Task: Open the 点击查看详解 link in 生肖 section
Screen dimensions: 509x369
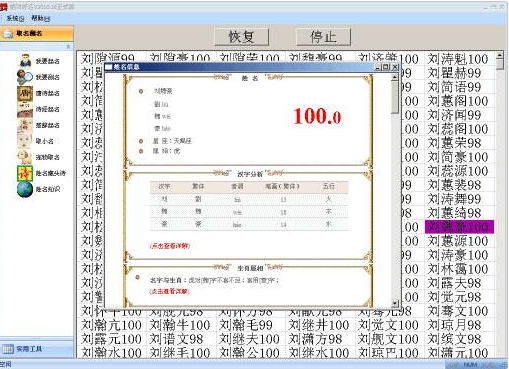Action: 170,291
